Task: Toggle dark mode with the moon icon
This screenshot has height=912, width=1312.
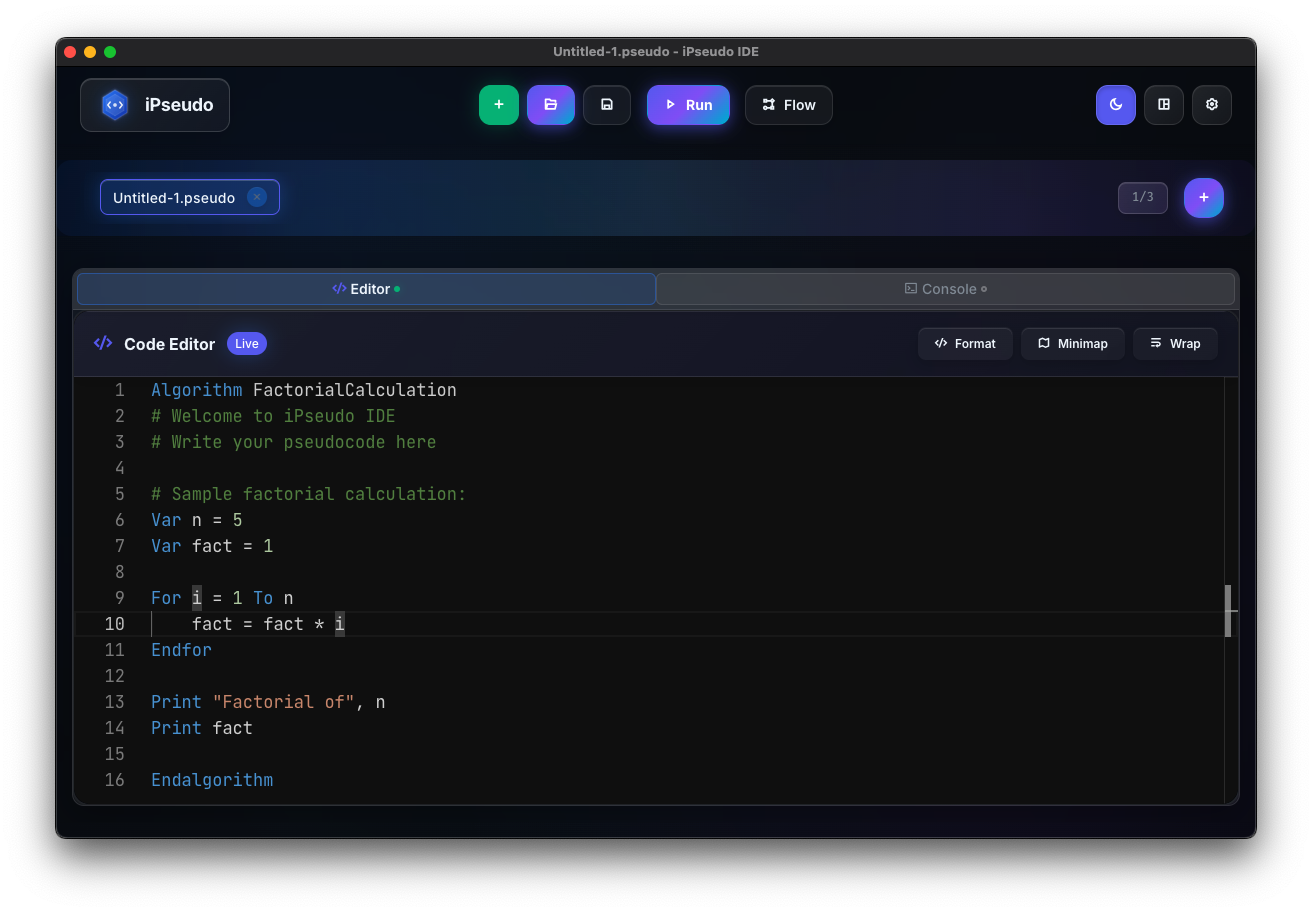Action: [x=1116, y=105]
